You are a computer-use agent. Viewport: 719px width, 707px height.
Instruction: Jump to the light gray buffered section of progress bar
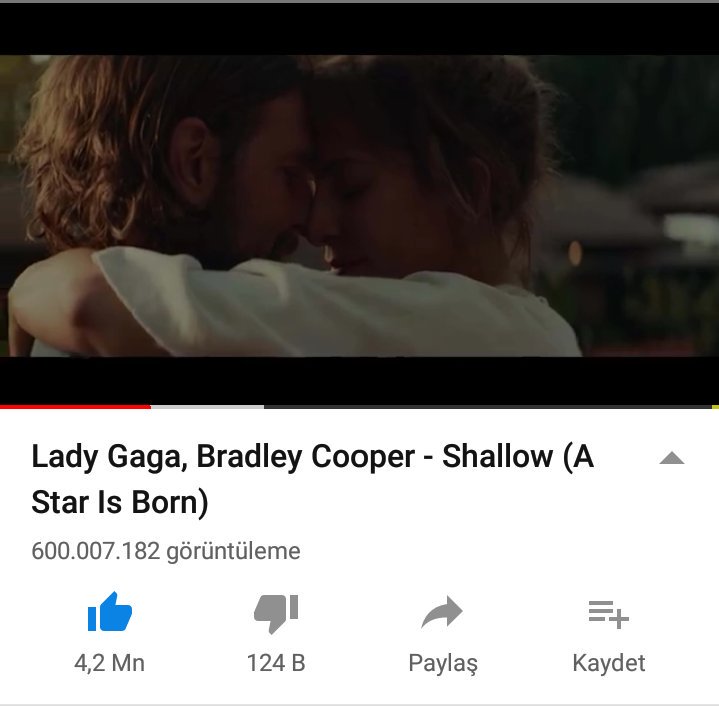click(x=207, y=407)
